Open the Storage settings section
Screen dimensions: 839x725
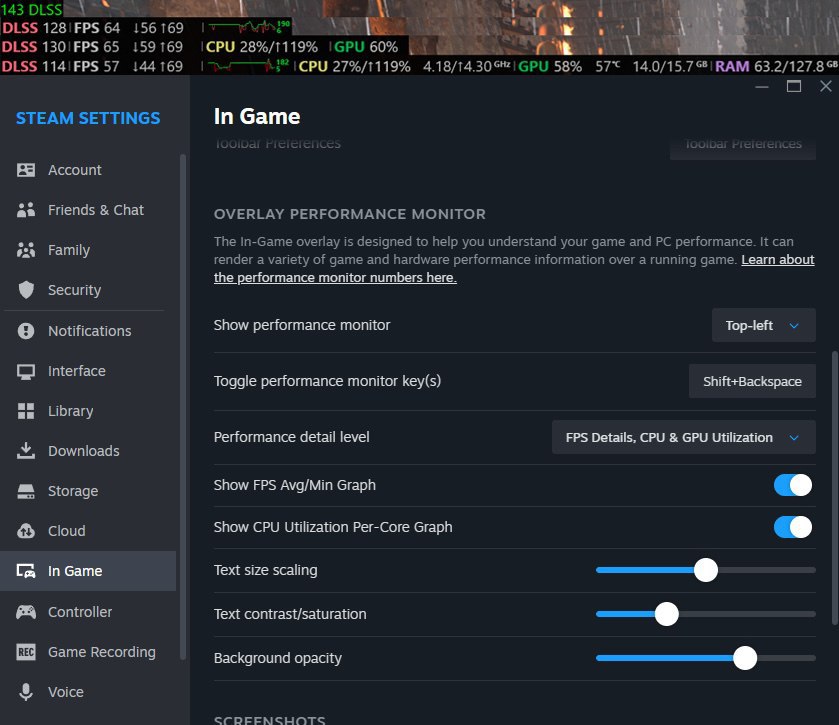73,491
